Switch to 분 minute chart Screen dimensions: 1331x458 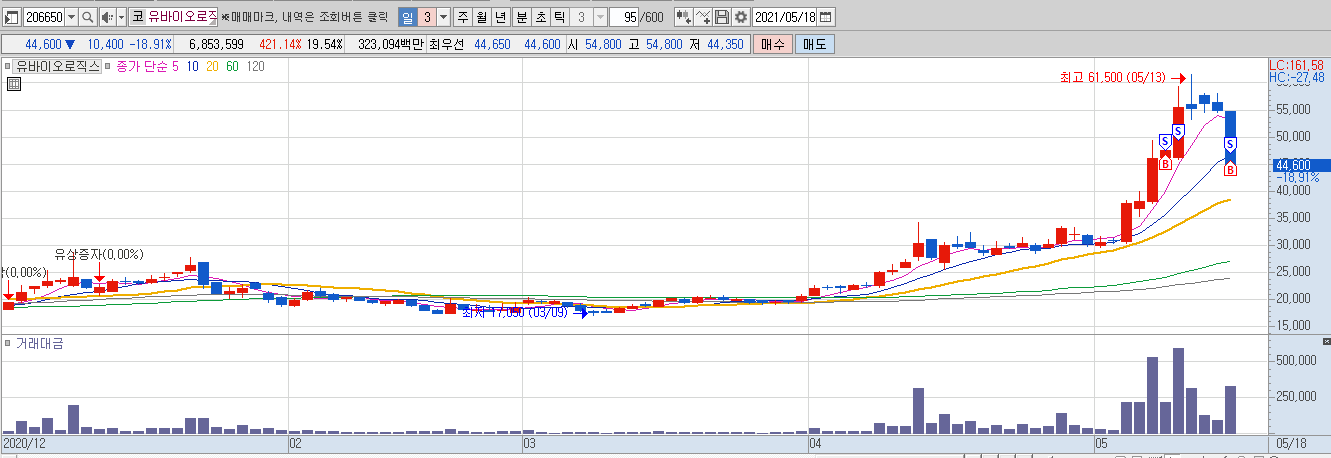(x=522, y=17)
